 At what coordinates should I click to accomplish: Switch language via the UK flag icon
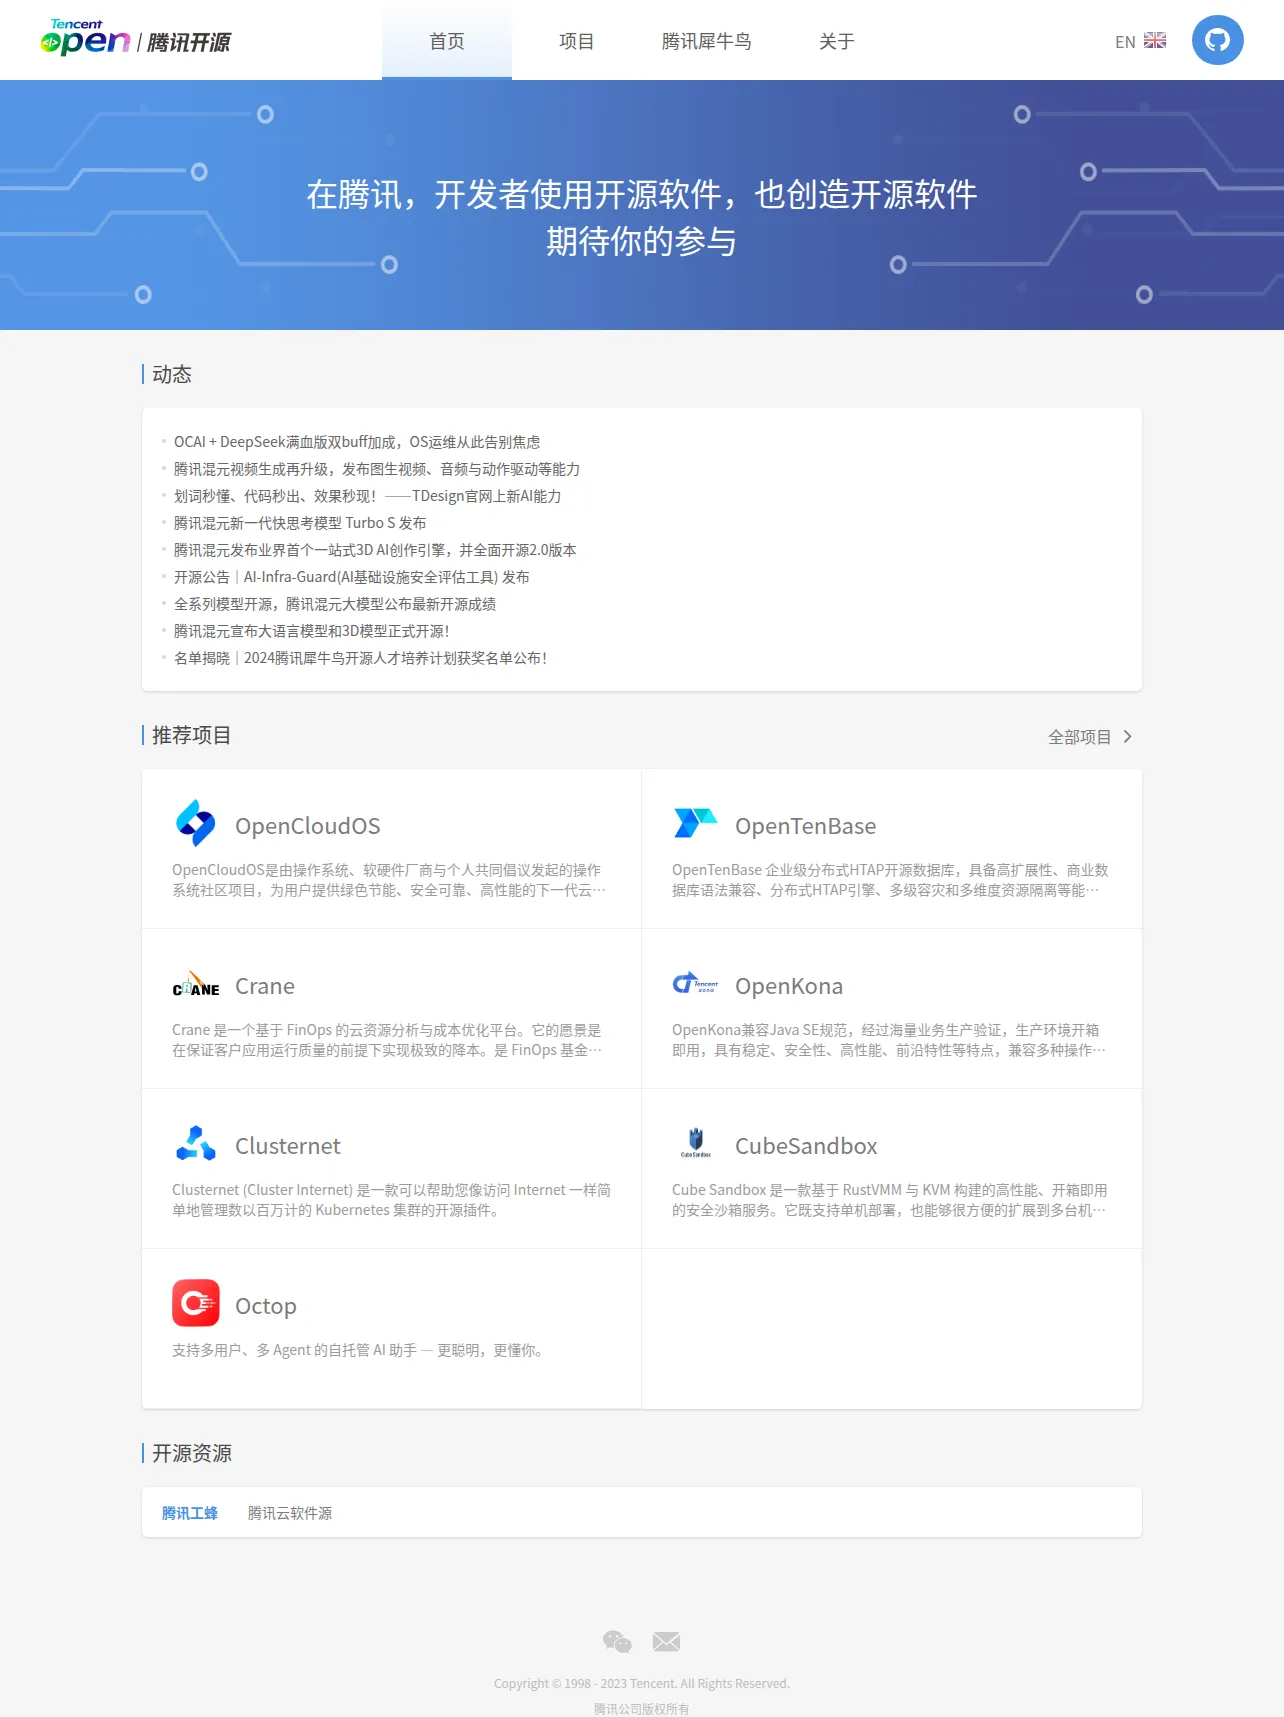tap(1155, 41)
